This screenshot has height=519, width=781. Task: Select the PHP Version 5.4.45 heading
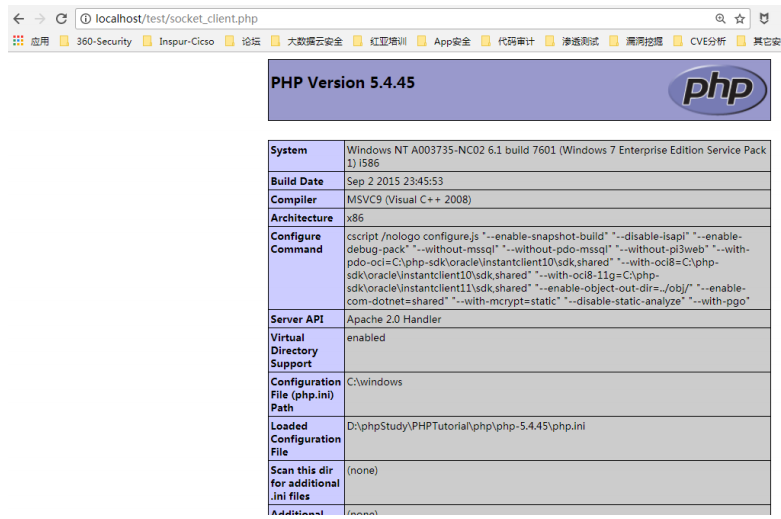[343, 83]
